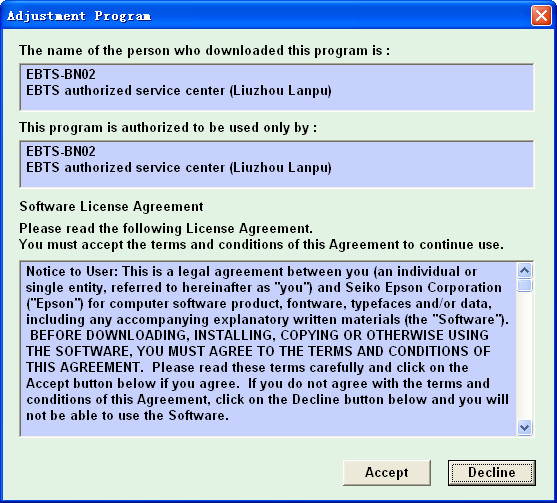Click inside the authorized user box
This screenshot has width=557, height=503.
[x=276, y=164]
